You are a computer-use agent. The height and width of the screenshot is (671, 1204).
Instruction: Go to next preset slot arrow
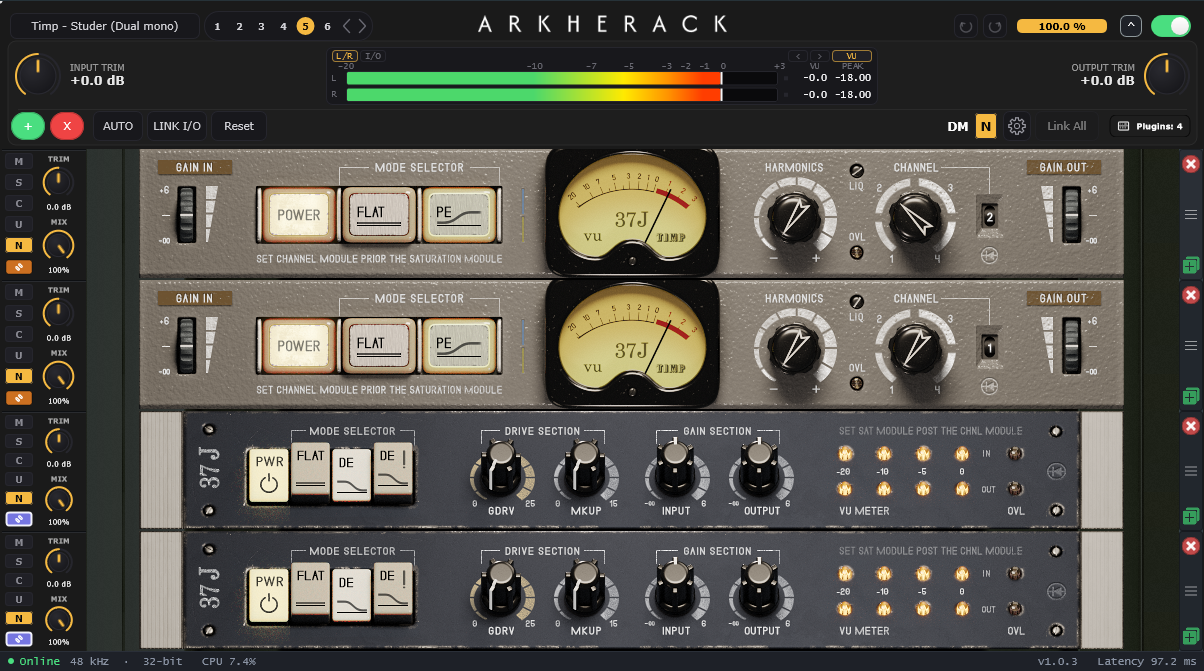[362, 26]
